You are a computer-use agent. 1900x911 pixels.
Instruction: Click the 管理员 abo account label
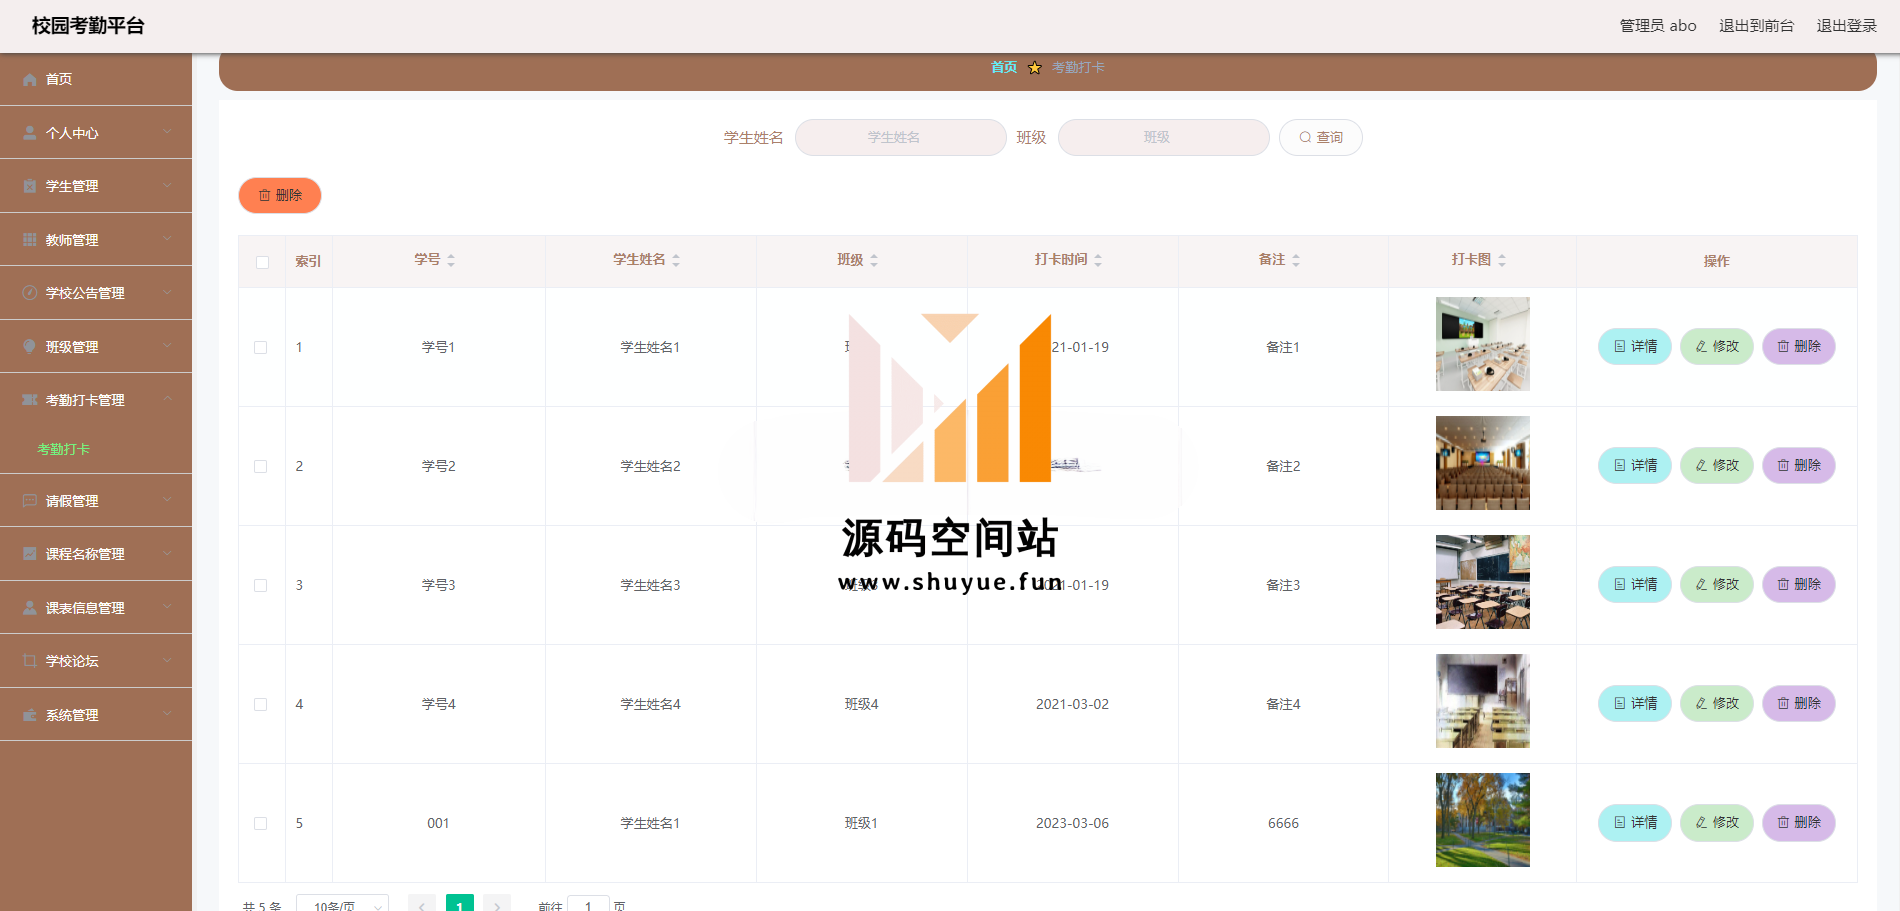coord(1658,26)
